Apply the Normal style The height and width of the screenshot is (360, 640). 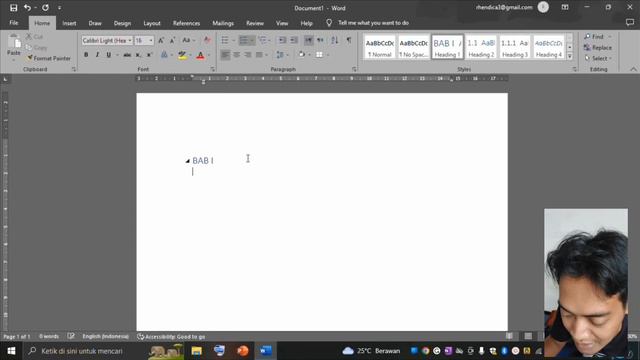pyautogui.click(x=380, y=47)
